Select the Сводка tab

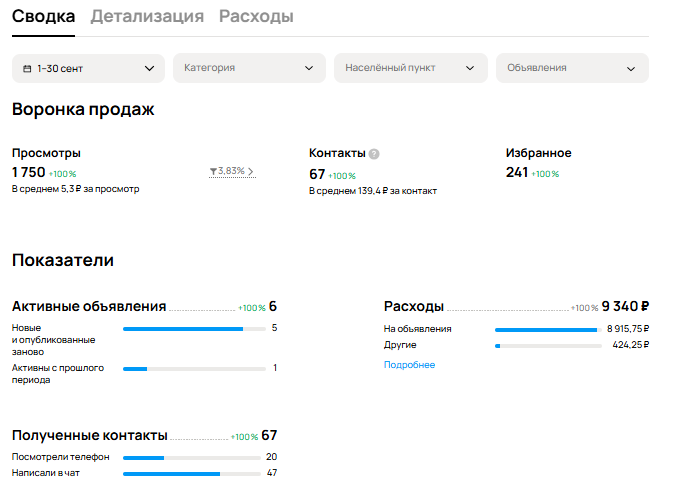[x=44, y=16]
